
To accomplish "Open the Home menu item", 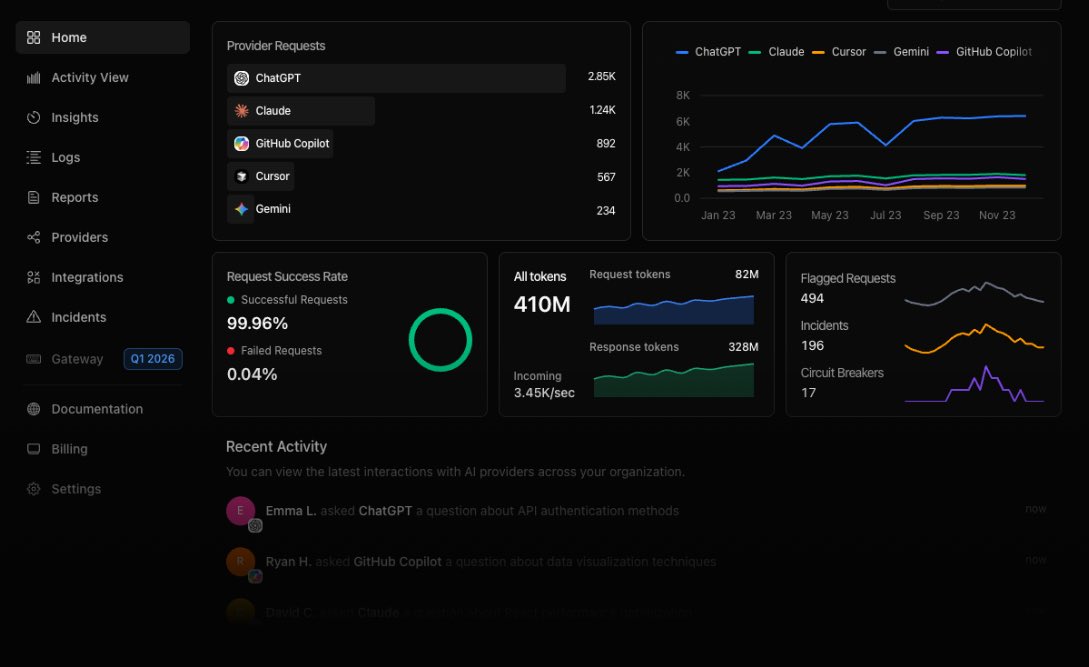I will (103, 38).
